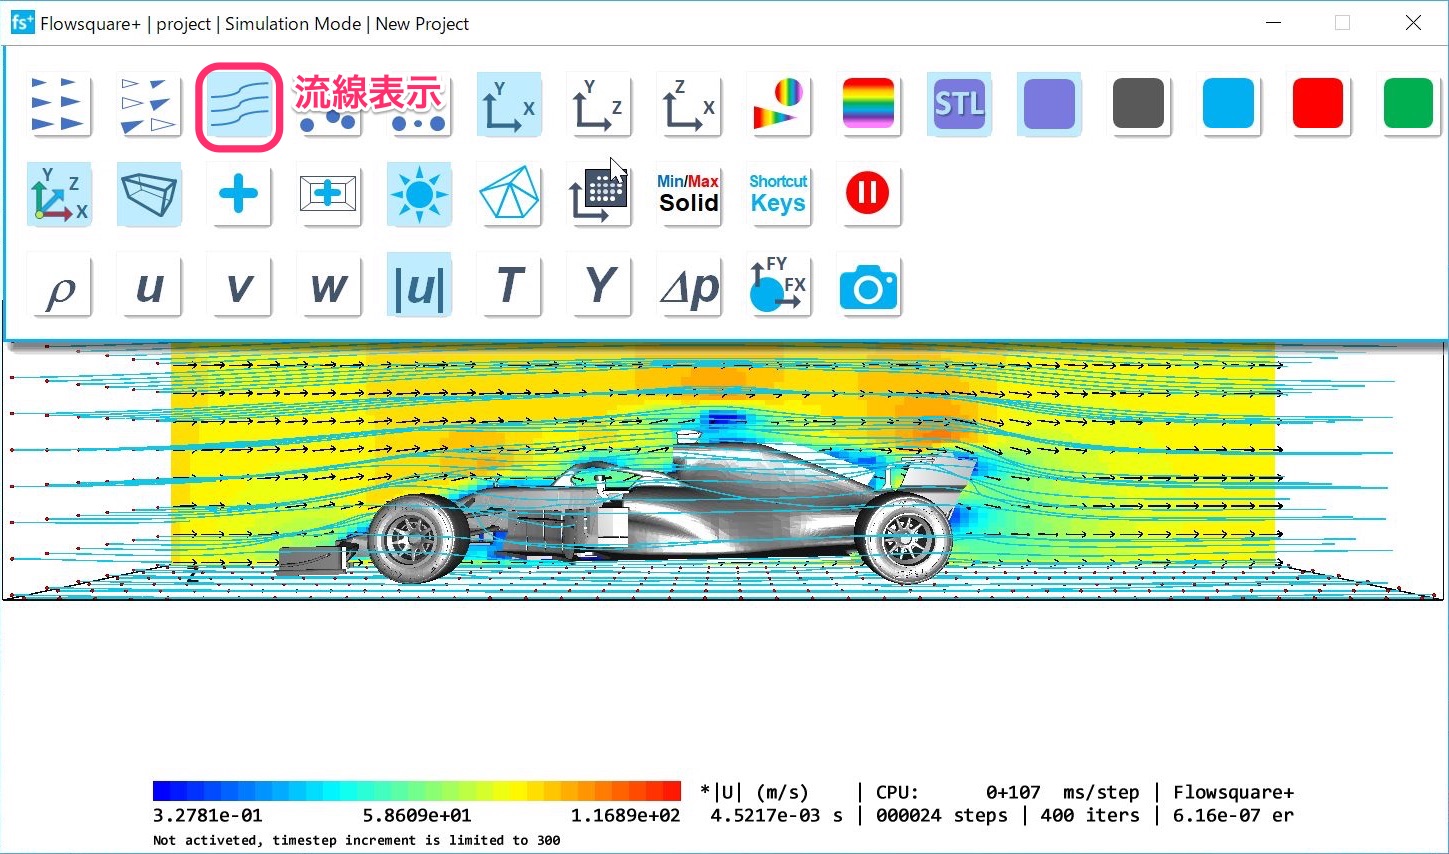Select the rainbow colormap stripes icon

click(869, 104)
